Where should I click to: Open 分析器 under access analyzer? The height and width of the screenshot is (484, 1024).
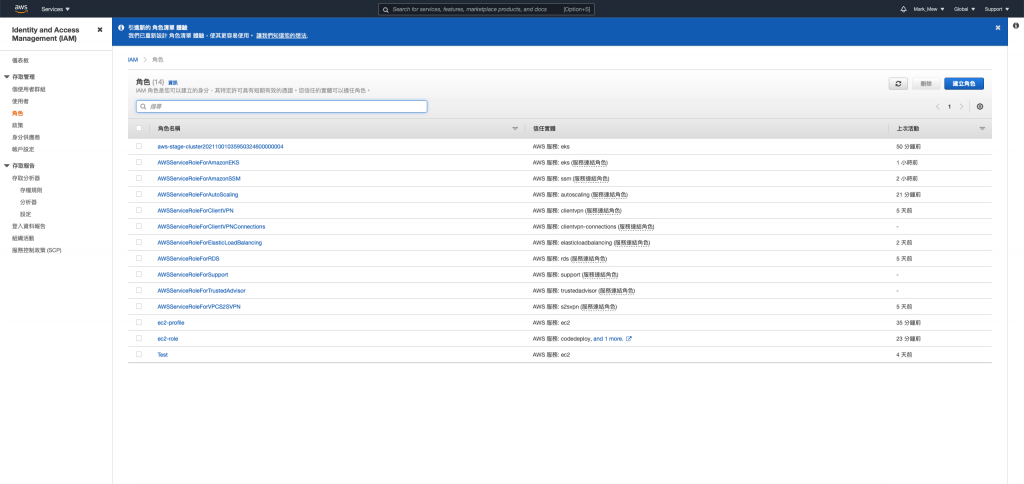click(x=28, y=202)
